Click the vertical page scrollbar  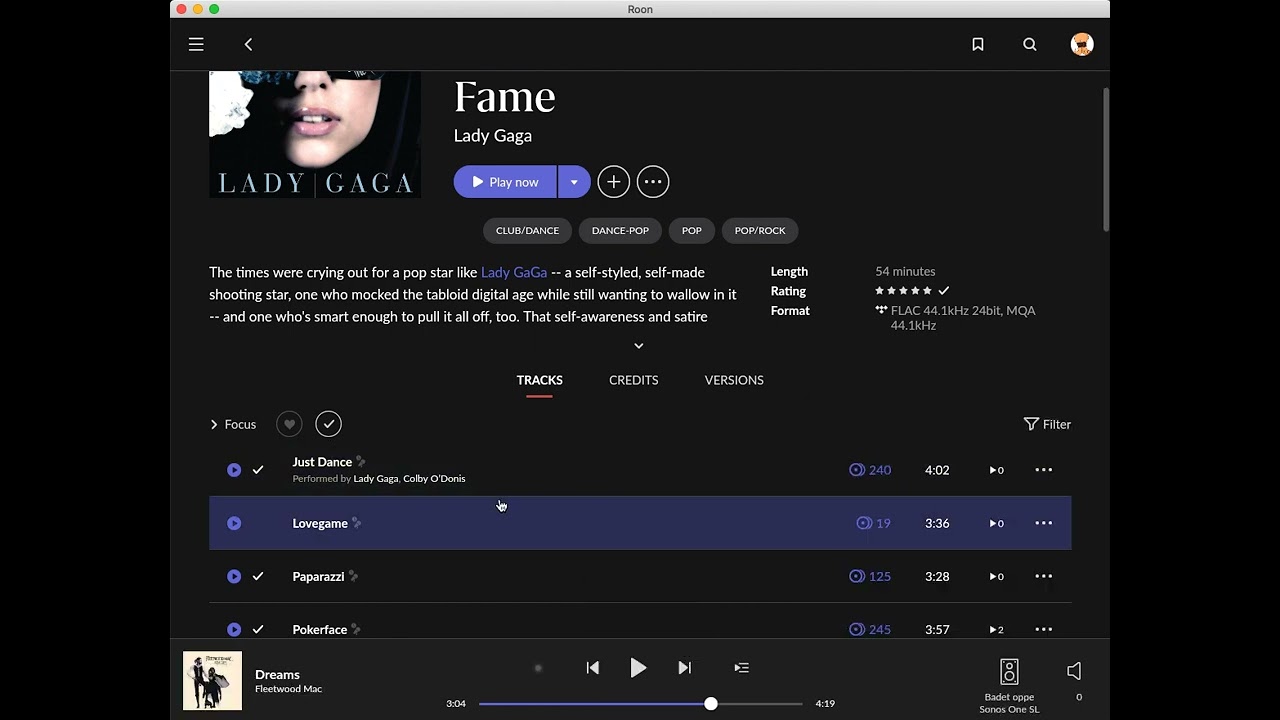(1106, 160)
